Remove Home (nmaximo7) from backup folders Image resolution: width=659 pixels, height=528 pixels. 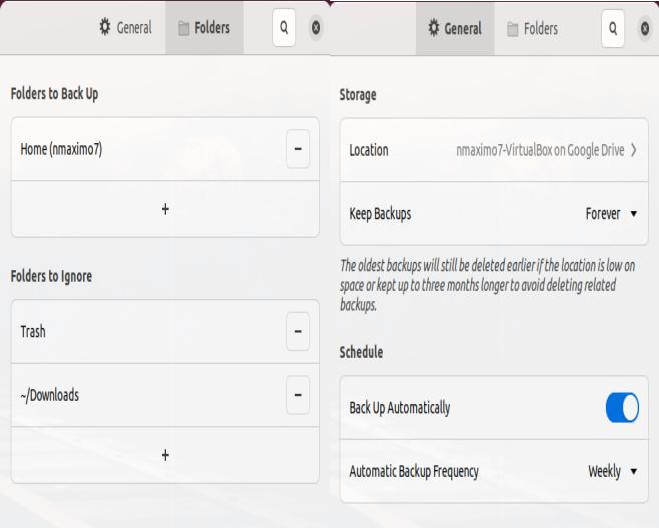tap(297, 150)
